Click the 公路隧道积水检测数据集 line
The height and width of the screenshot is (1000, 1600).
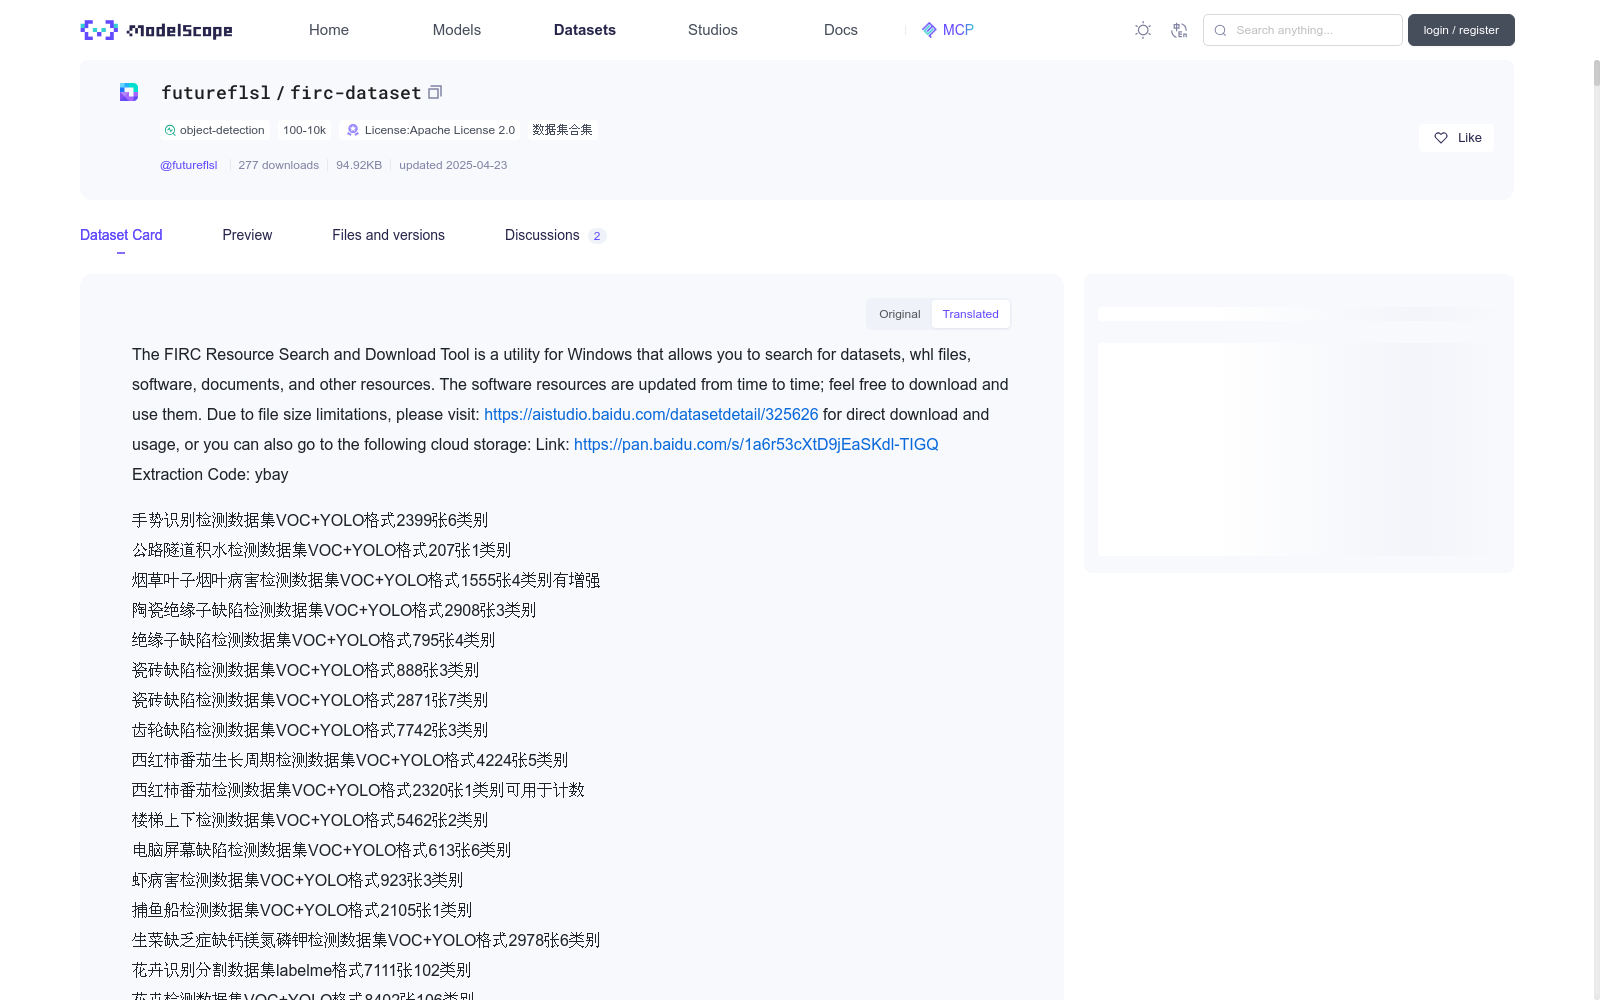click(321, 550)
